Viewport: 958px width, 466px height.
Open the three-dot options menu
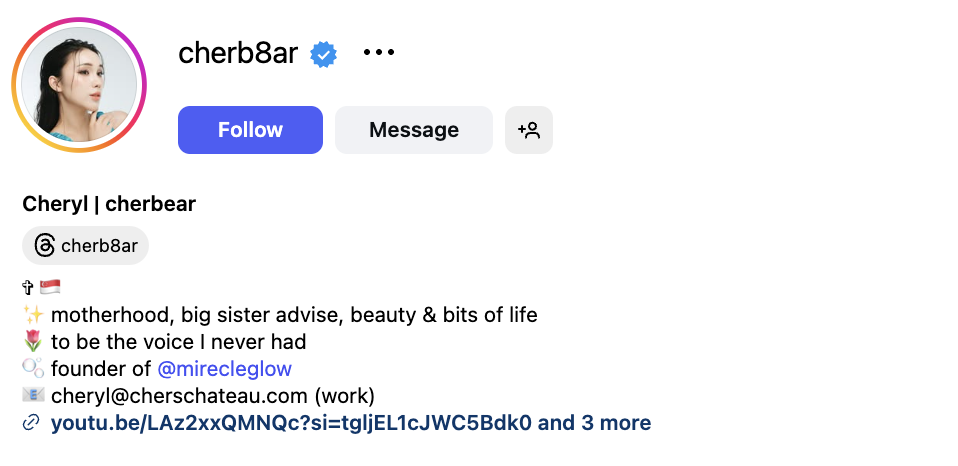pos(379,52)
